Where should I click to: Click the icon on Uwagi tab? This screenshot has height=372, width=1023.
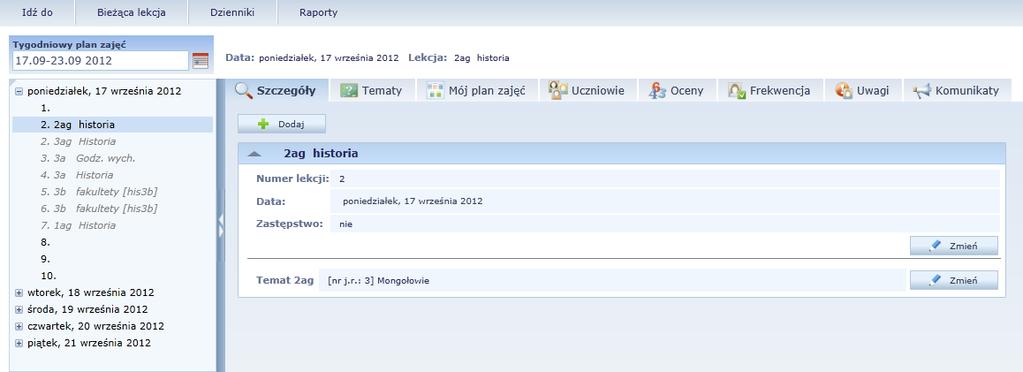(844, 91)
